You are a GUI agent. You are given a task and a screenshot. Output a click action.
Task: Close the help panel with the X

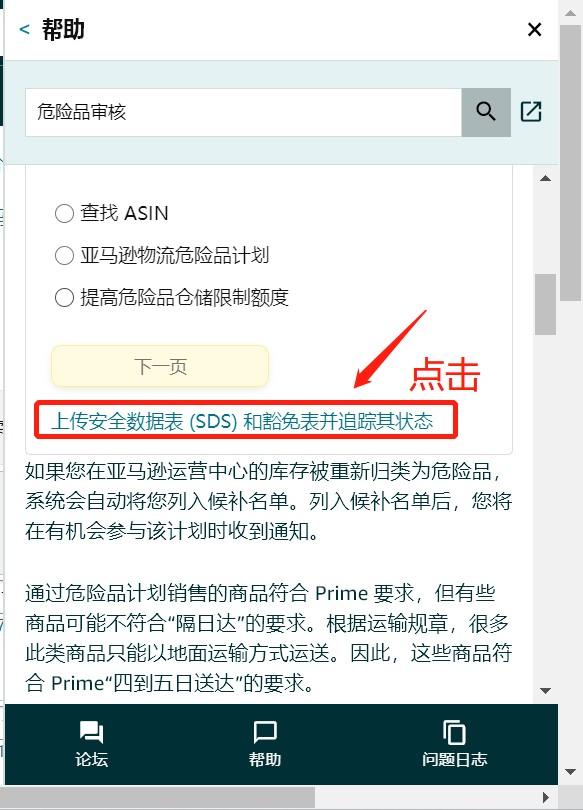click(534, 29)
